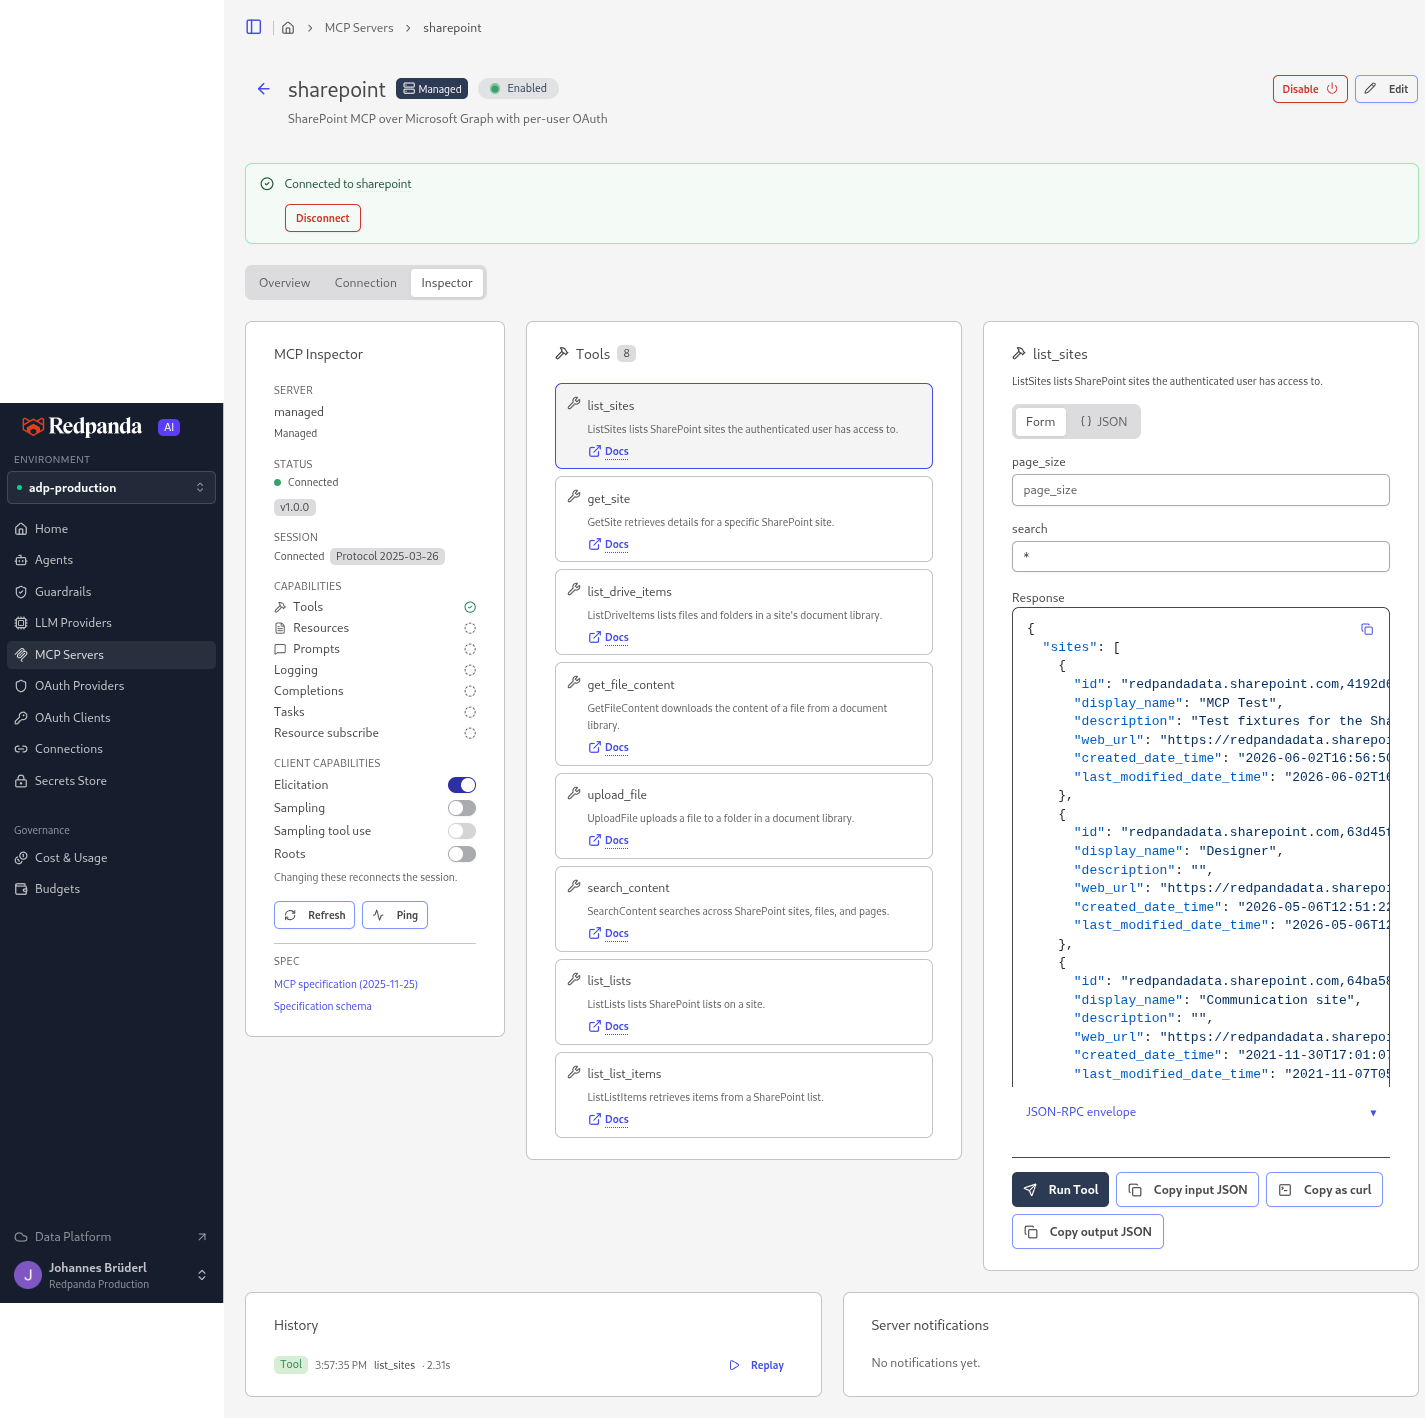Image resolution: width=1425 pixels, height=1418 pixels.
Task: Click the wrench icon of upload_file tool
Action: pyautogui.click(x=574, y=793)
